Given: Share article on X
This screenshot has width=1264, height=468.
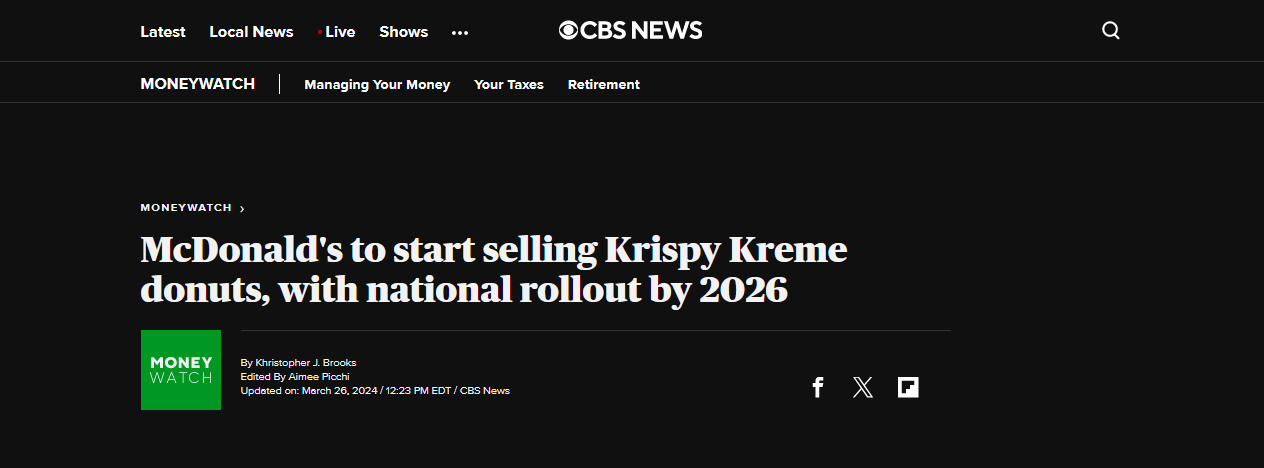Looking at the screenshot, I should click(x=863, y=387).
